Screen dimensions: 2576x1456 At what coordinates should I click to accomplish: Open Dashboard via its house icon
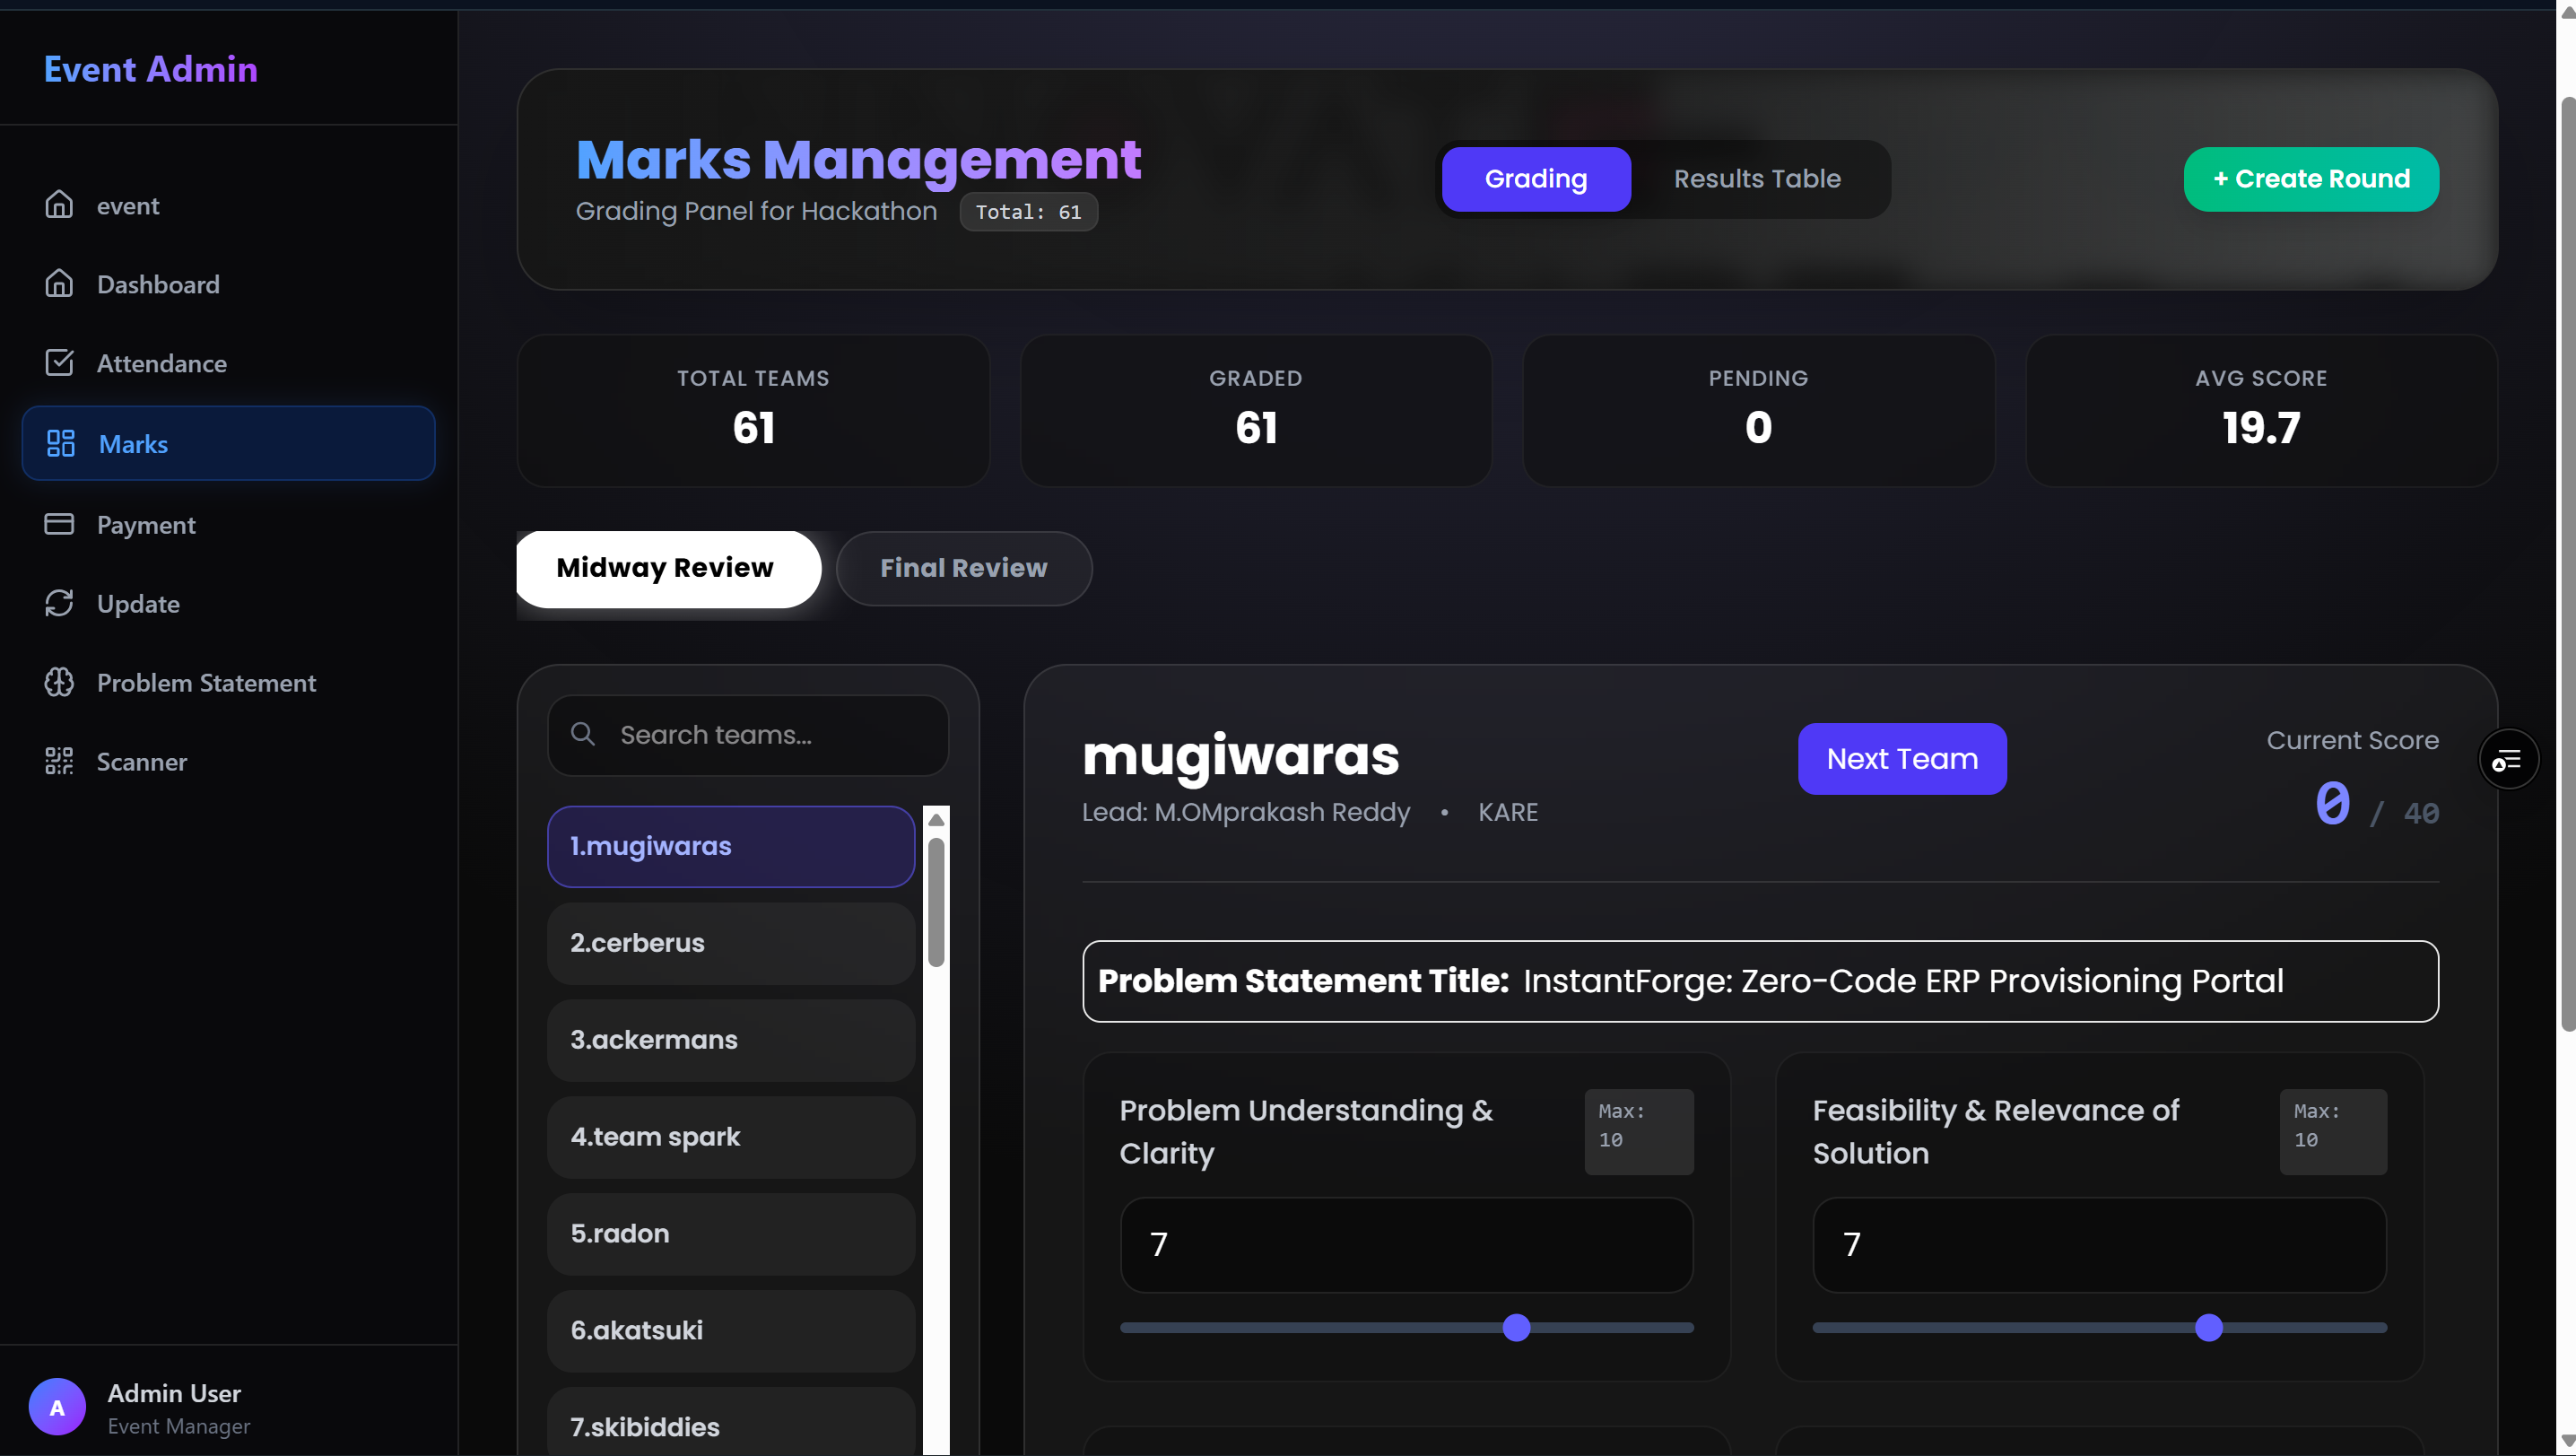59,284
